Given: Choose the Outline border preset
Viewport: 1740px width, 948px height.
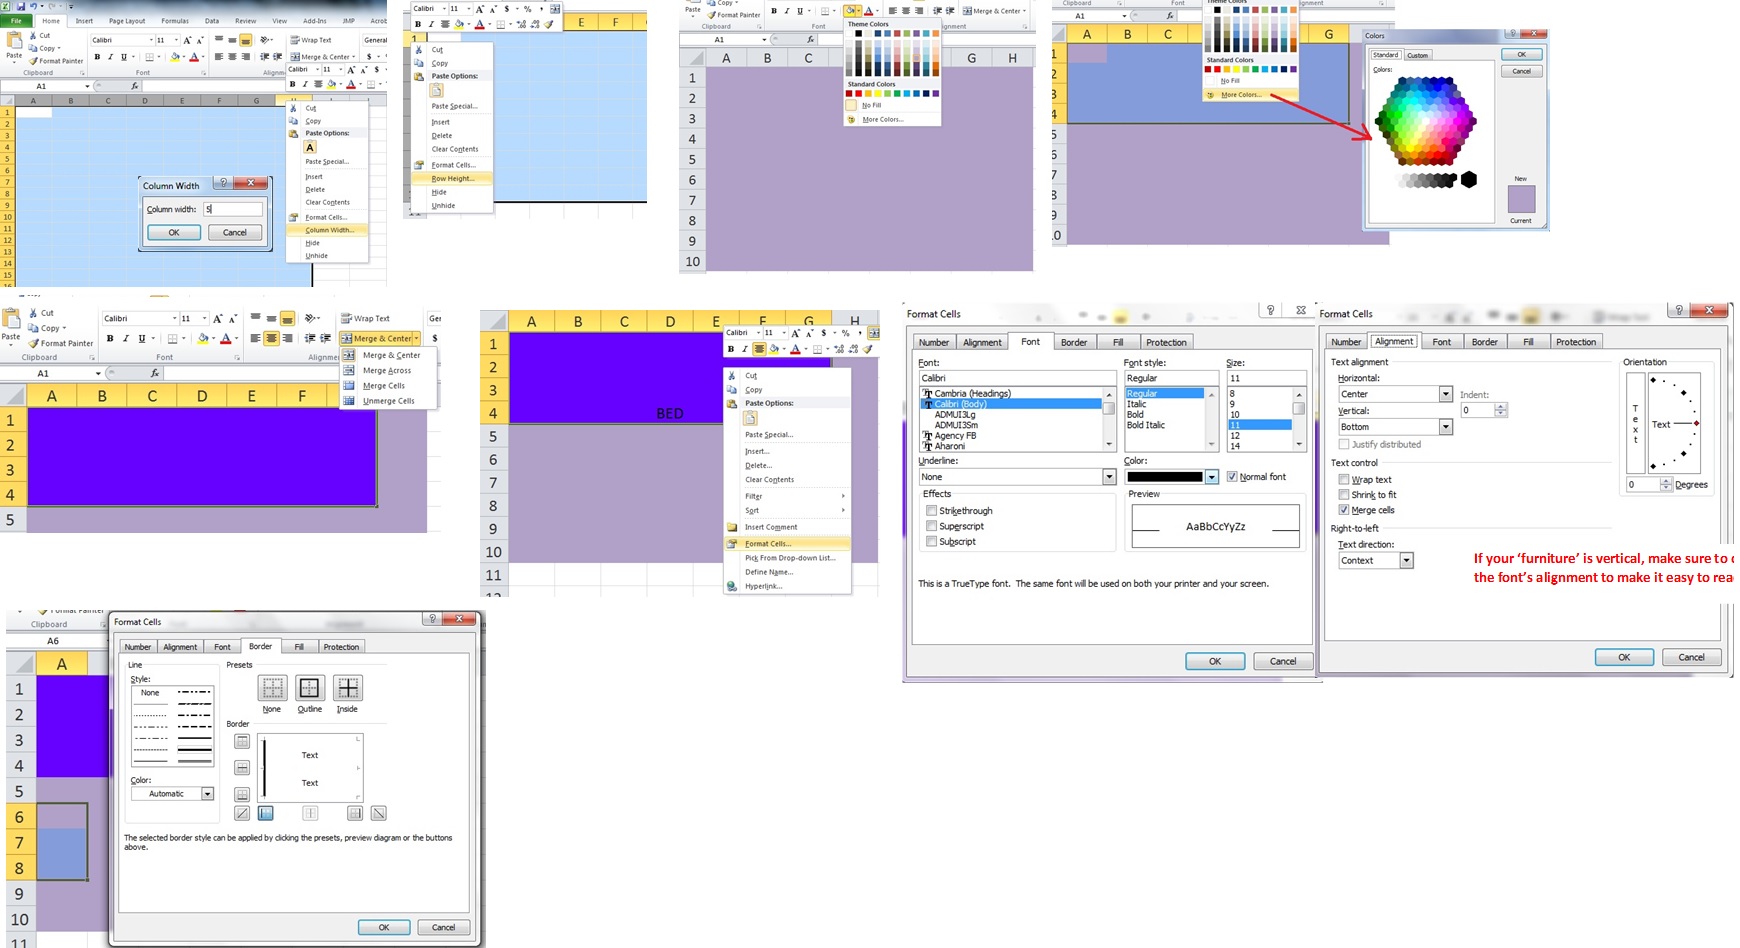Looking at the screenshot, I should [x=309, y=688].
